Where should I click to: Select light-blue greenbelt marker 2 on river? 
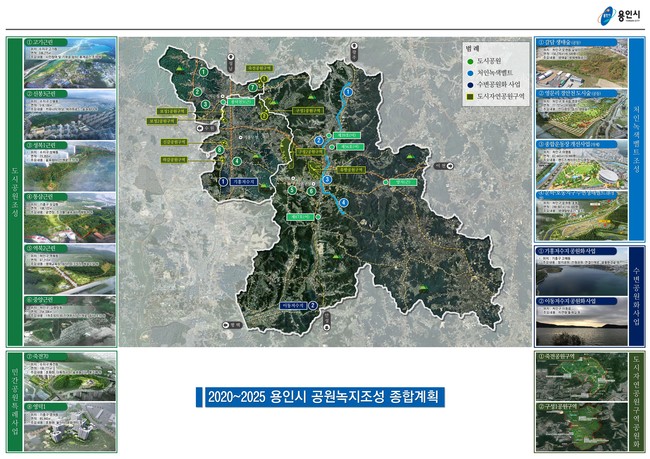(318, 141)
